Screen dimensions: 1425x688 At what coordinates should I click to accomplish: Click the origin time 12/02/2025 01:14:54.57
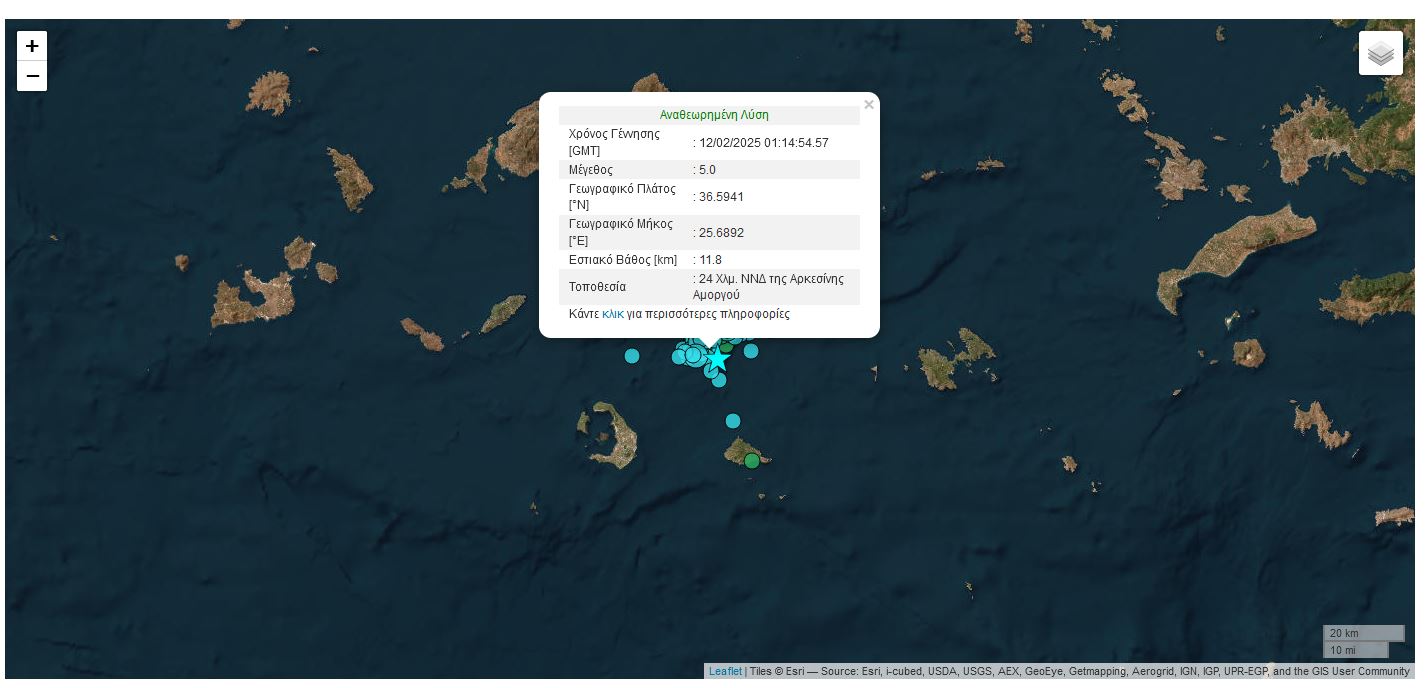[x=764, y=143]
